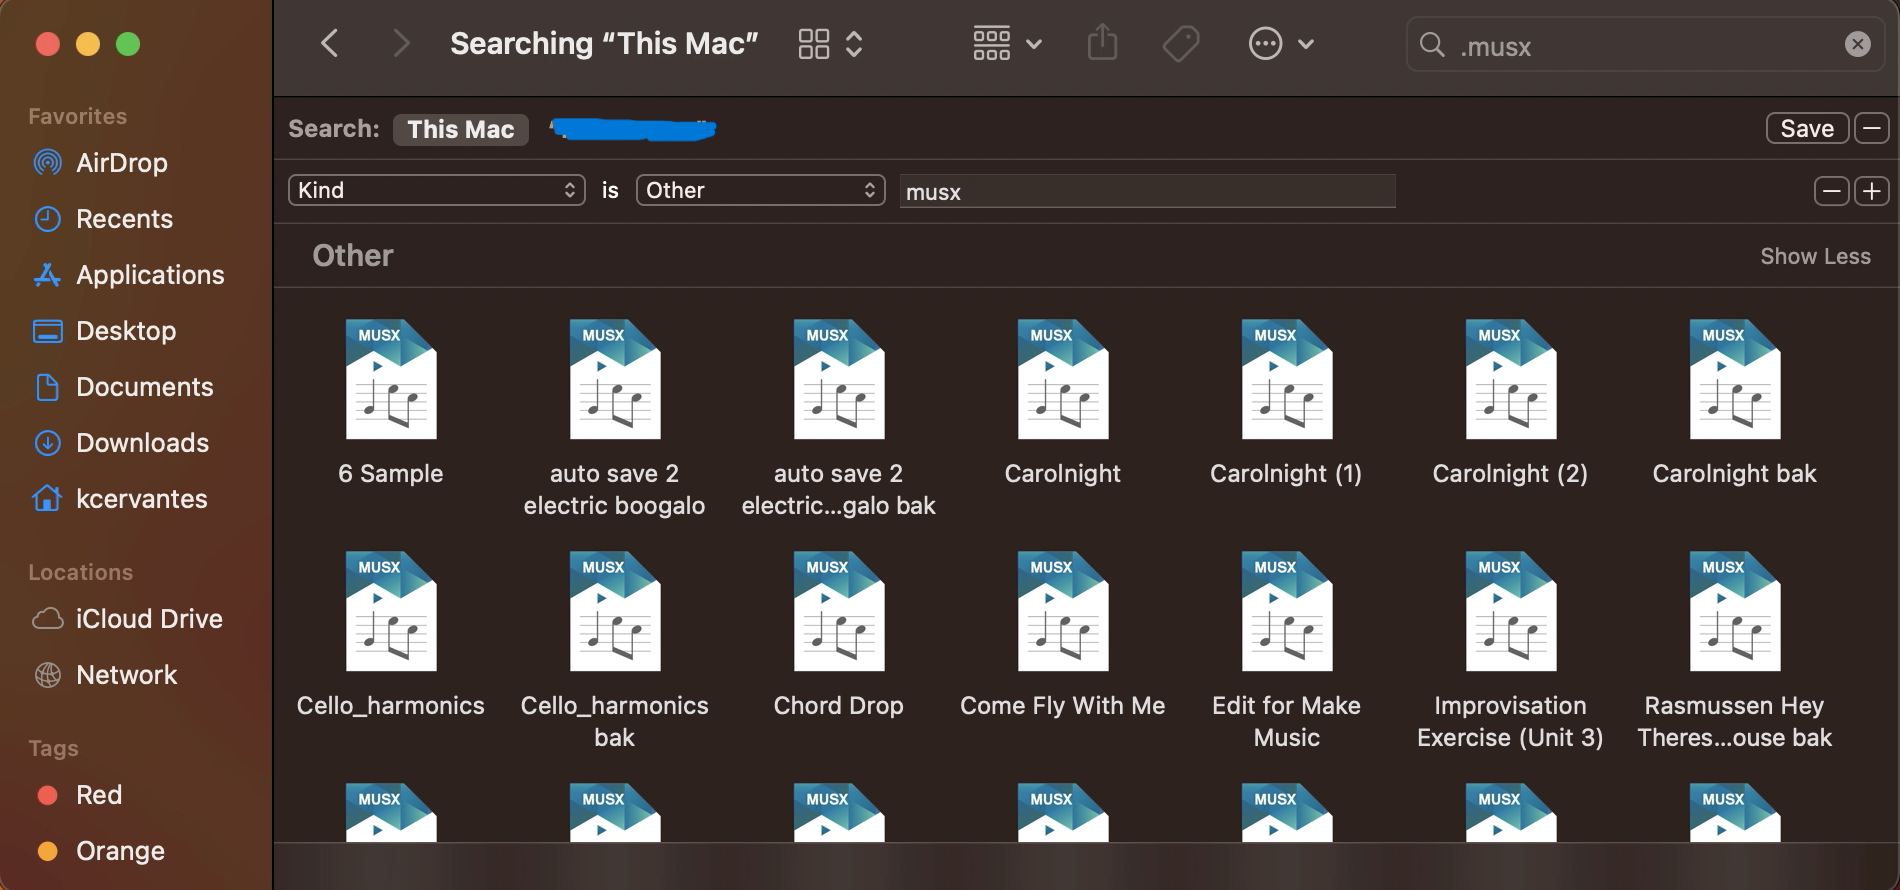The width and height of the screenshot is (1900, 890).
Task: Select the Come Fly With Me file
Action: coord(1063,611)
